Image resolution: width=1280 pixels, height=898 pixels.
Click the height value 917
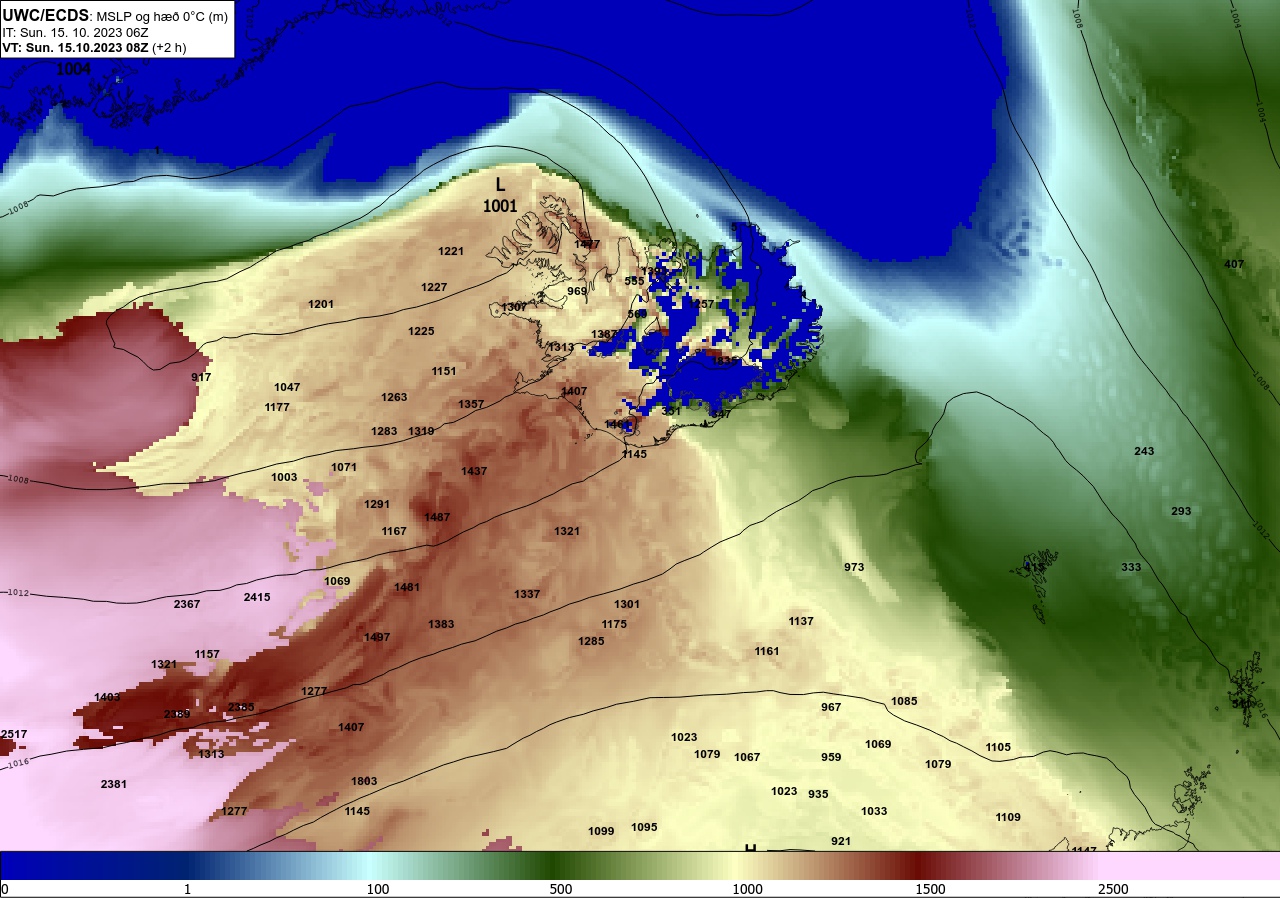(201, 377)
